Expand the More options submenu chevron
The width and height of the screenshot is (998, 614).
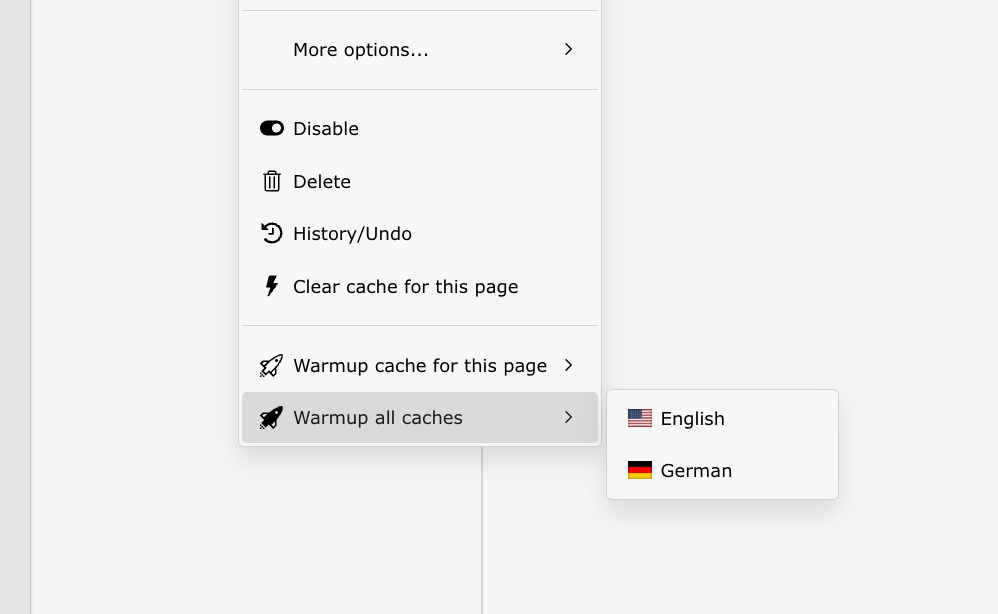coord(568,49)
